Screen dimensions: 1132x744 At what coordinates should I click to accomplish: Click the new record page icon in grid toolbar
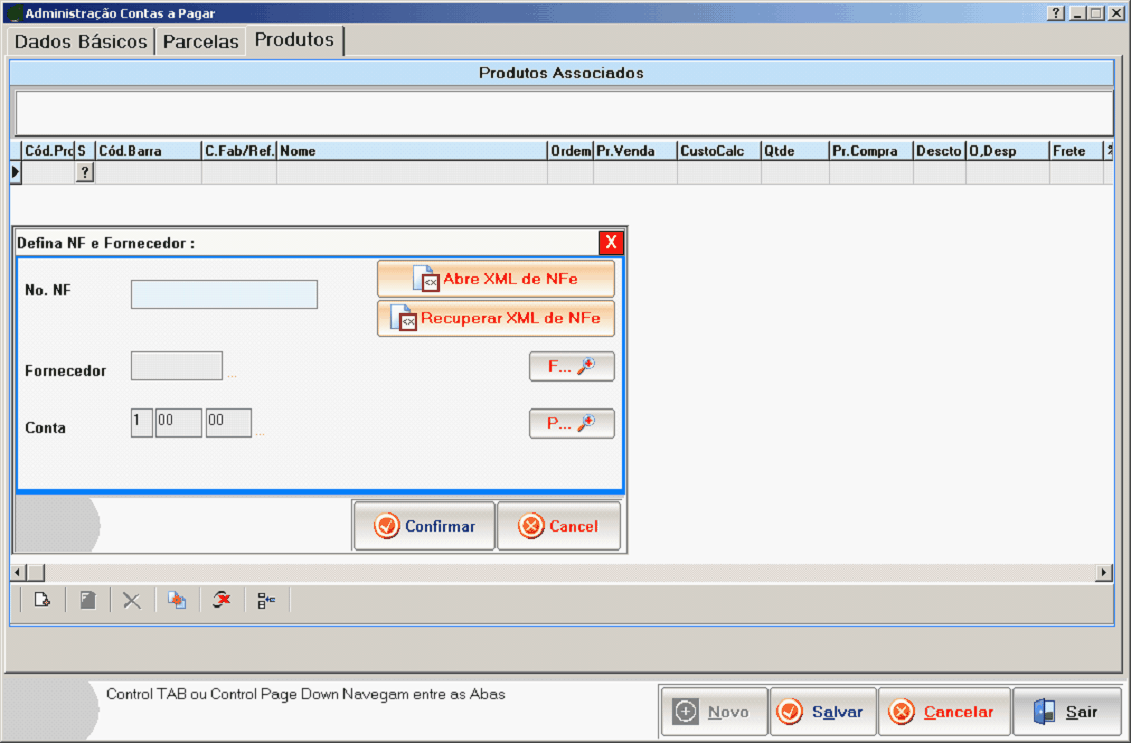pos(42,601)
